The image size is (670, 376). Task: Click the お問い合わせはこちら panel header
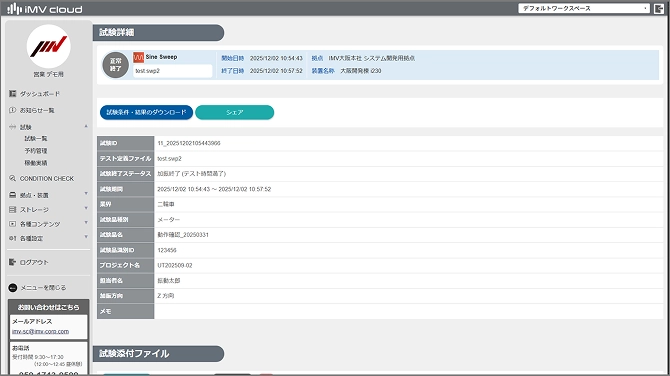pos(48,307)
